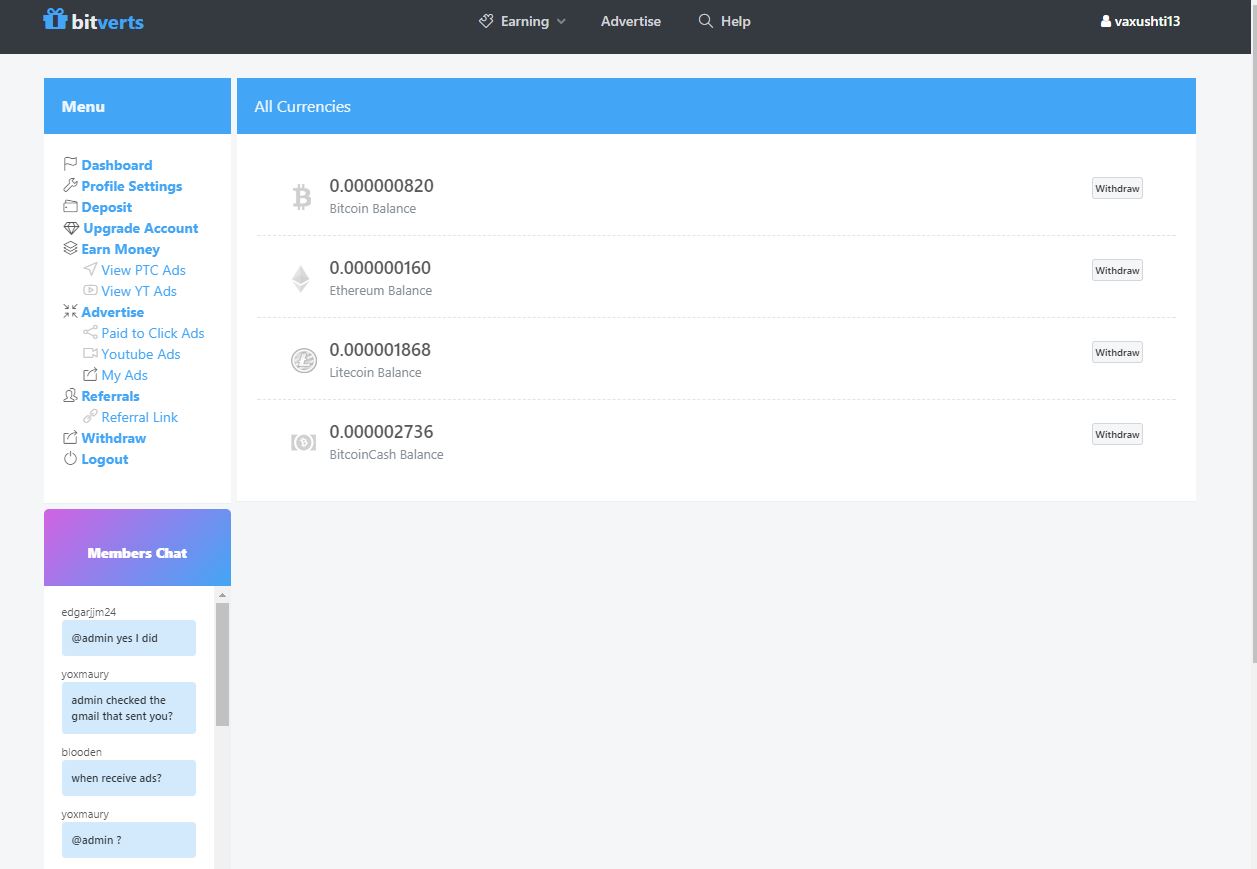Open Referral Link page

coord(140,417)
